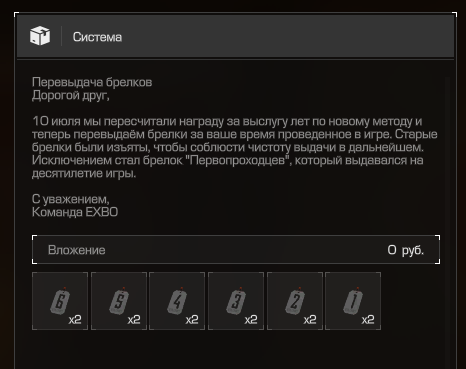Click the x2 badge on keychain 3
Viewport: 466px width, 369px height.
click(x=251, y=320)
